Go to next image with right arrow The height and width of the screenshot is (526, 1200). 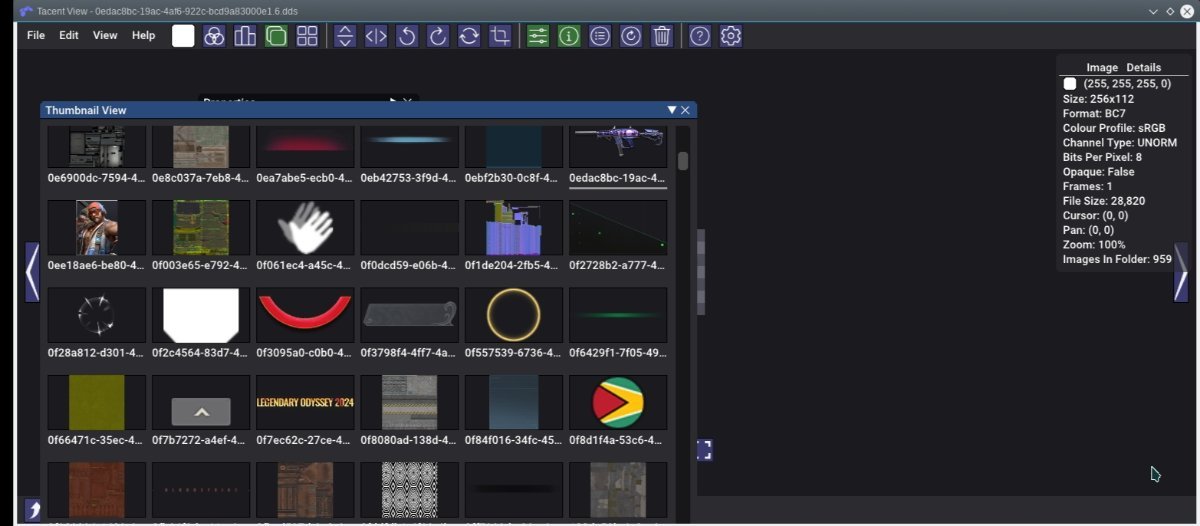pos(1181,272)
